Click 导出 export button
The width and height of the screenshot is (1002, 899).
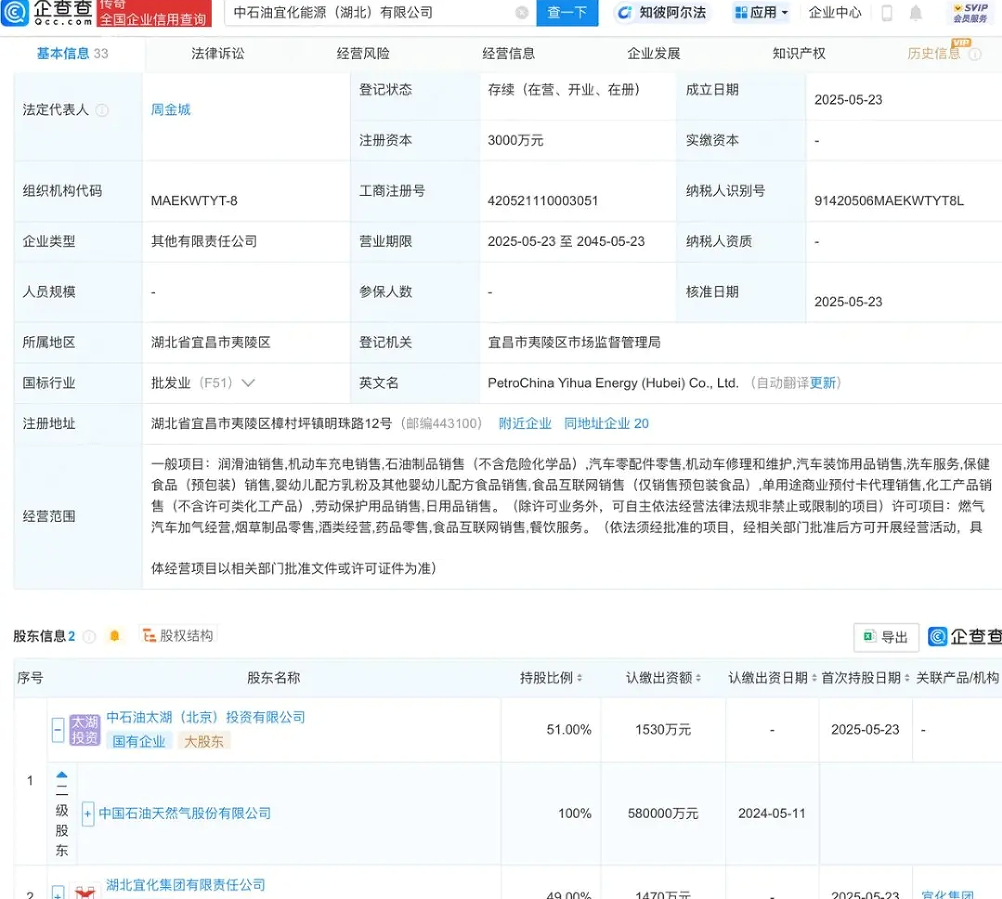point(886,637)
